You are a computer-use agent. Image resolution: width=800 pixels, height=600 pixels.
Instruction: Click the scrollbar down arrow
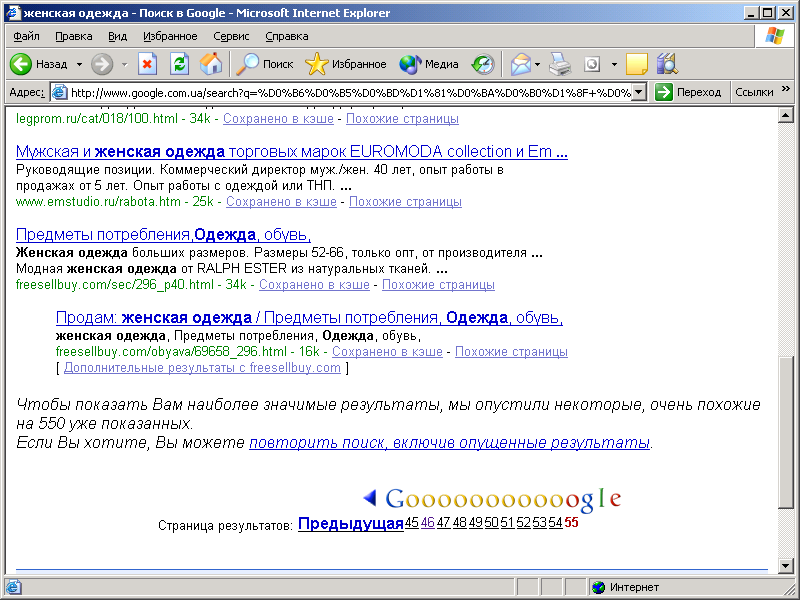point(786,565)
